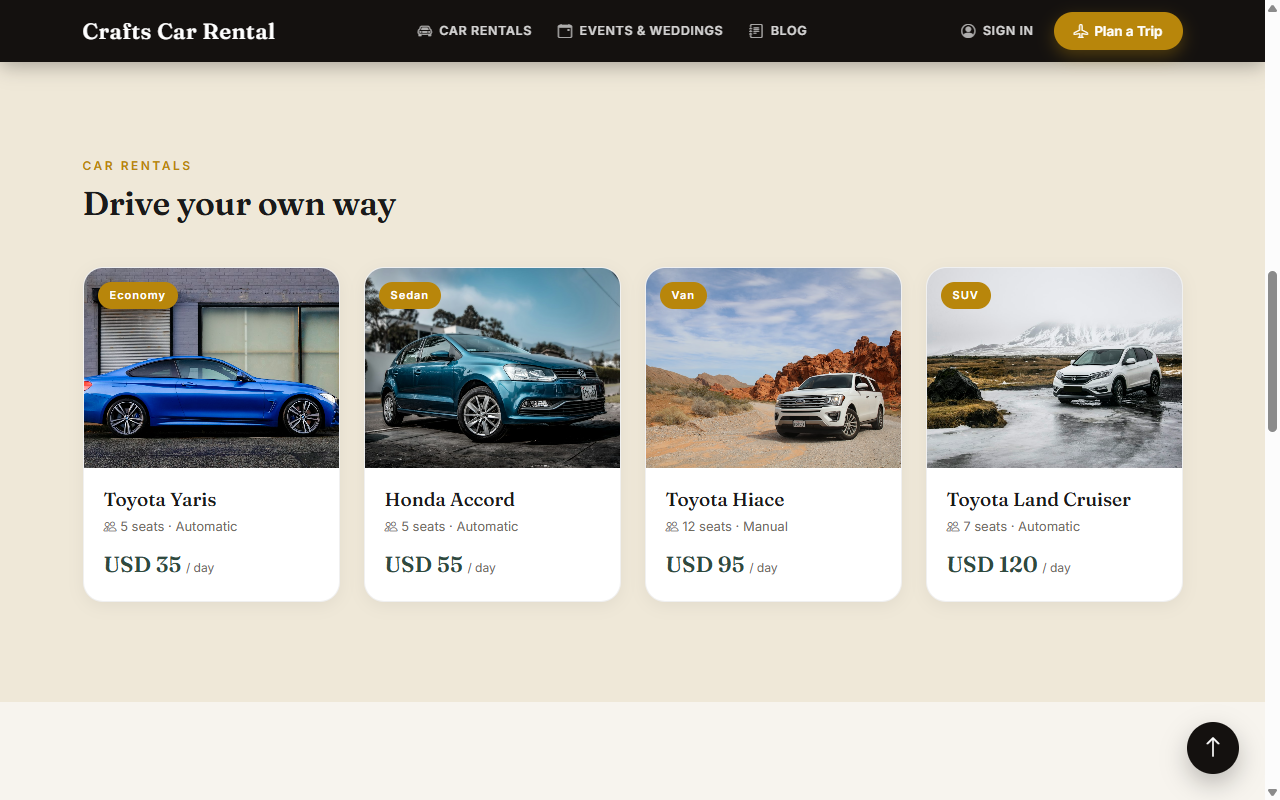The height and width of the screenshot is (800, 1280).
Task: Click the seats icon under Toyota Hiace
Action: 672,527
